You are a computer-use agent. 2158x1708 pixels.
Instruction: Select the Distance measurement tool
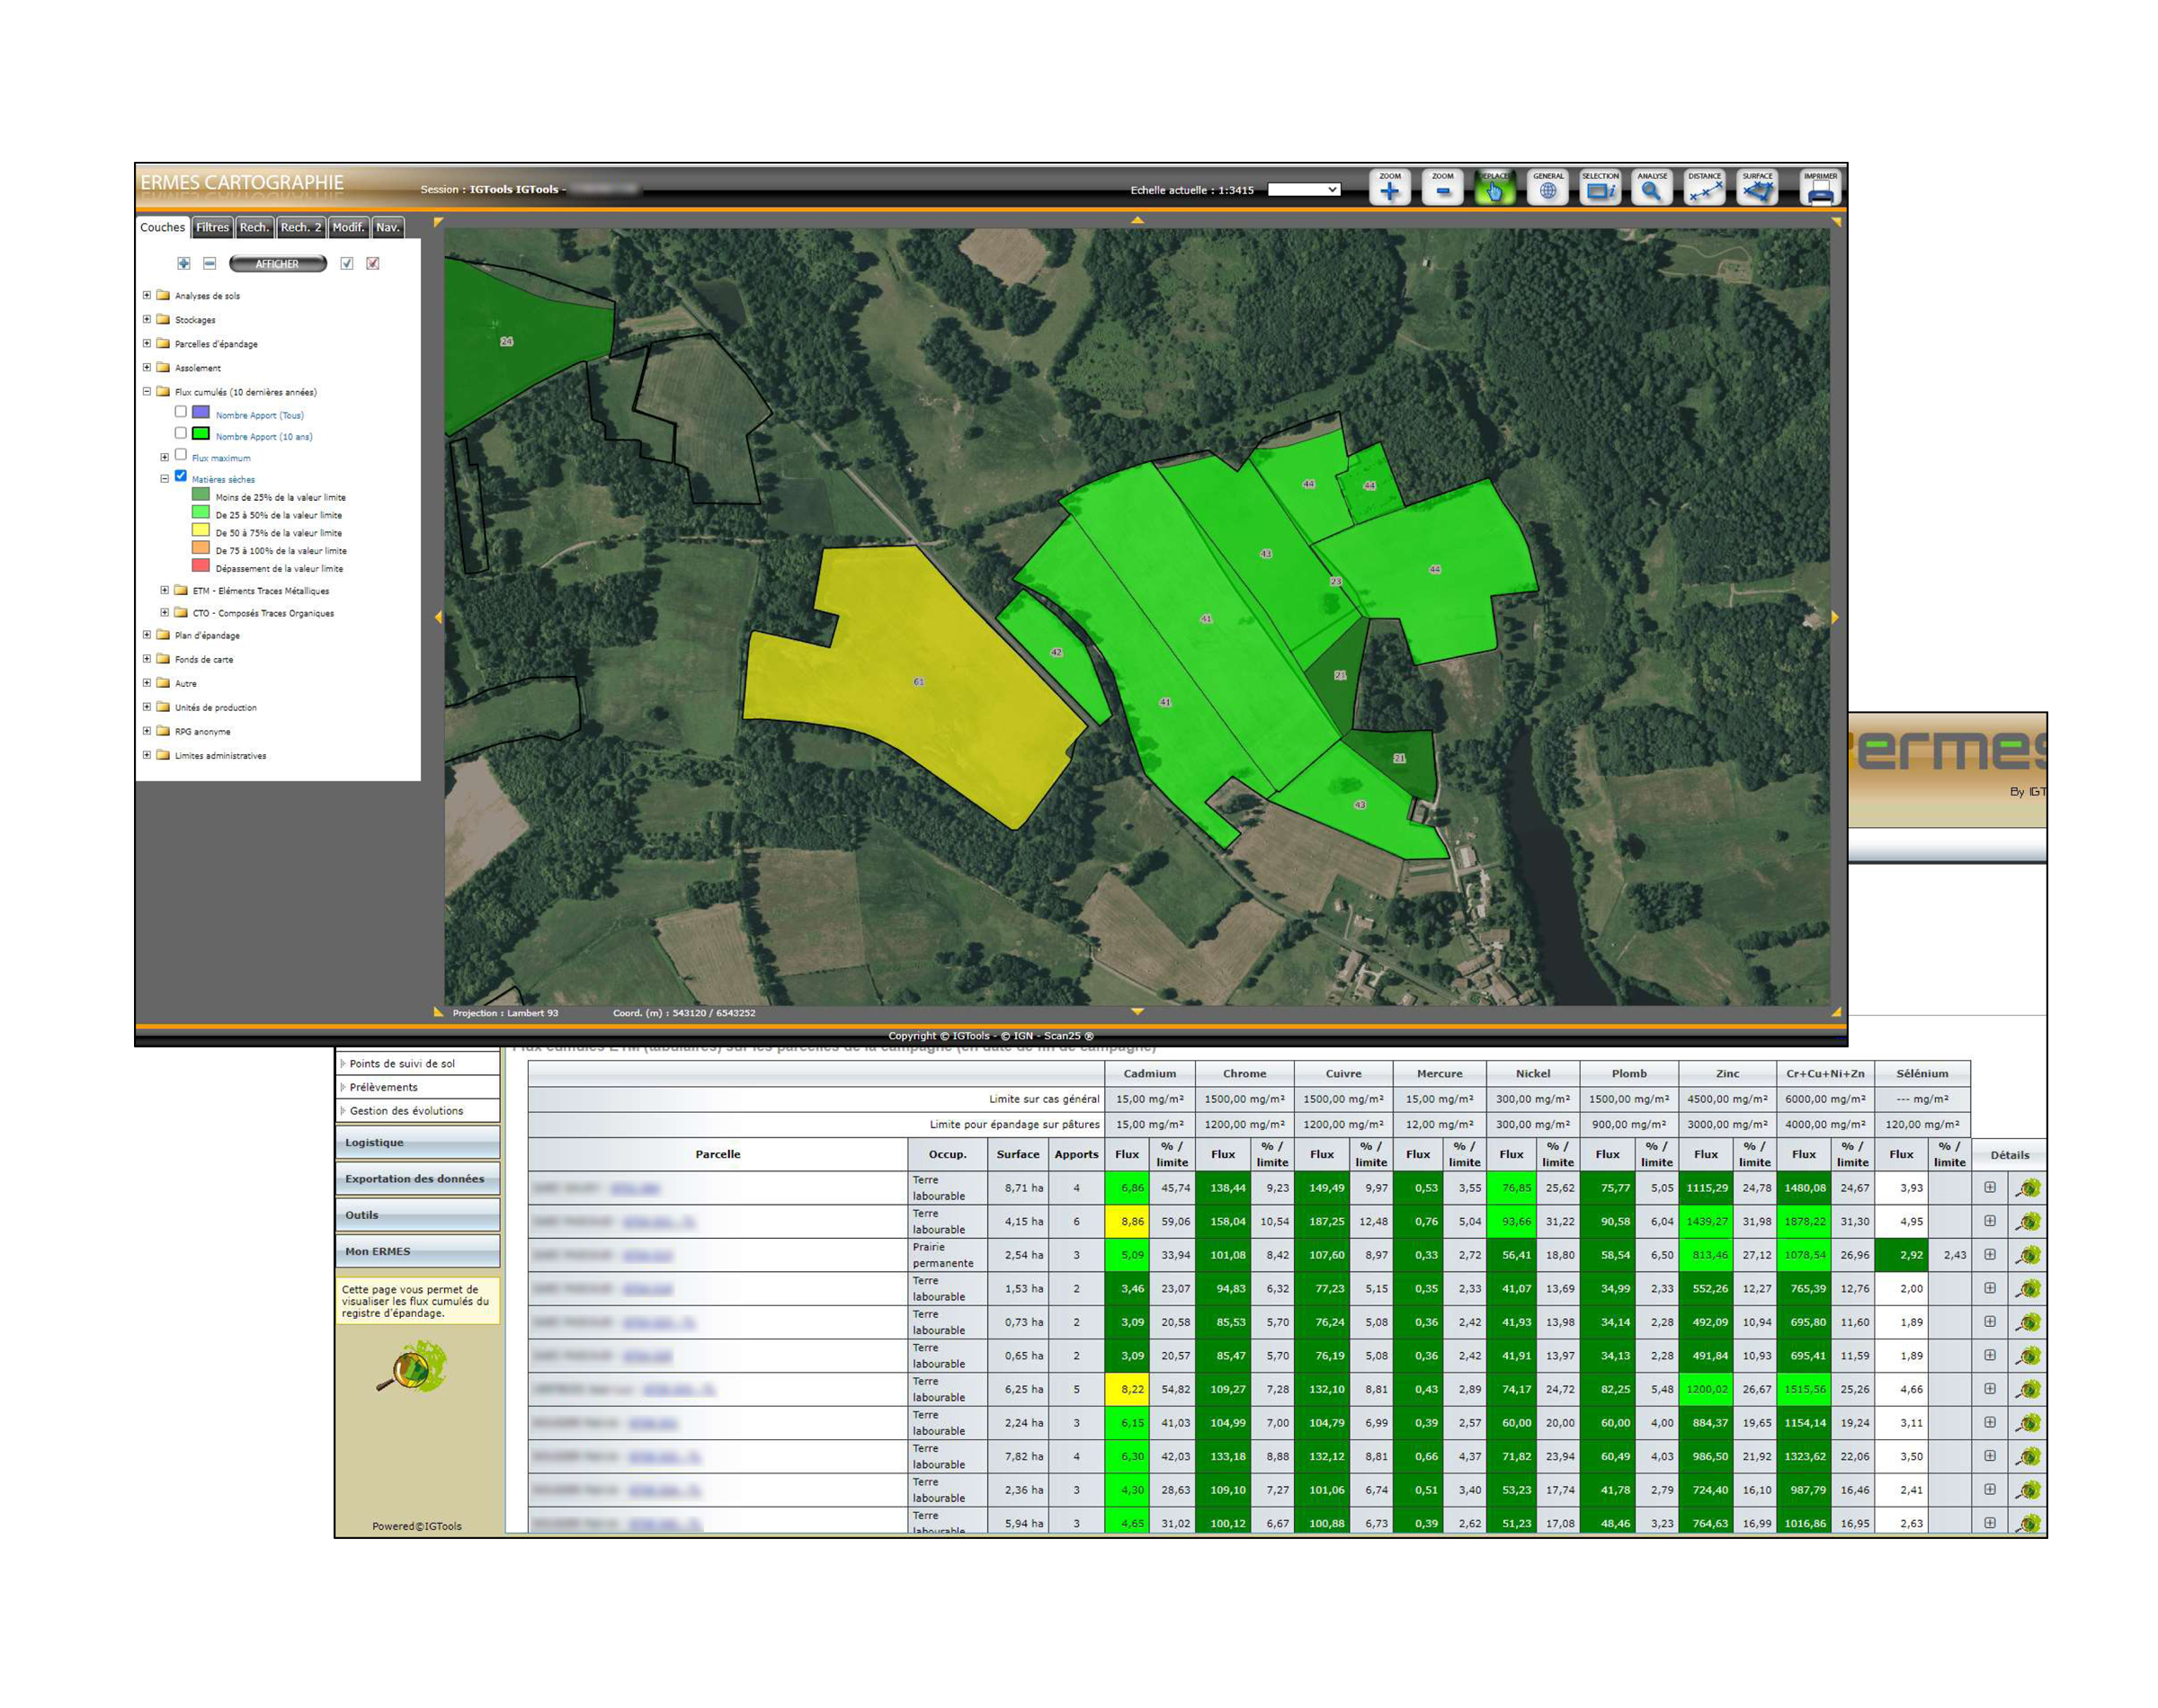click(x=1704, y=188)
